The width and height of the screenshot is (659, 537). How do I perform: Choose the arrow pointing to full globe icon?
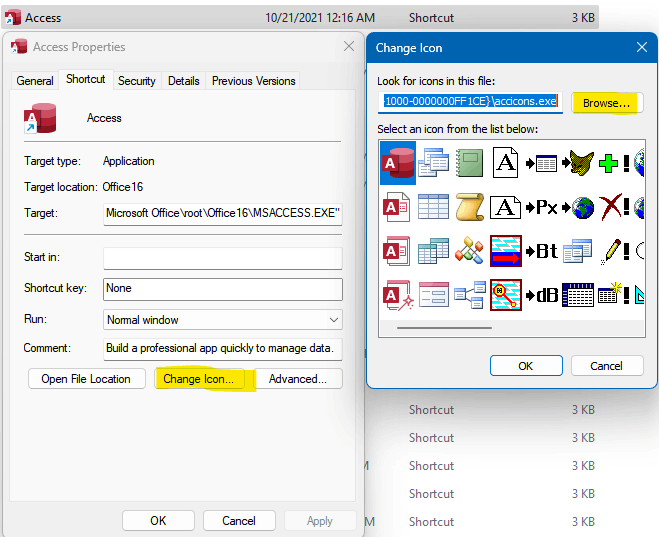[x=578, y=208]
